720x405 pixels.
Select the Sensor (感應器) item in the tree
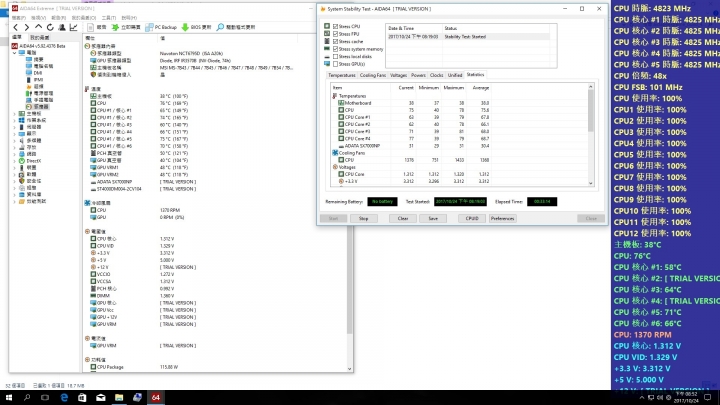38,107
